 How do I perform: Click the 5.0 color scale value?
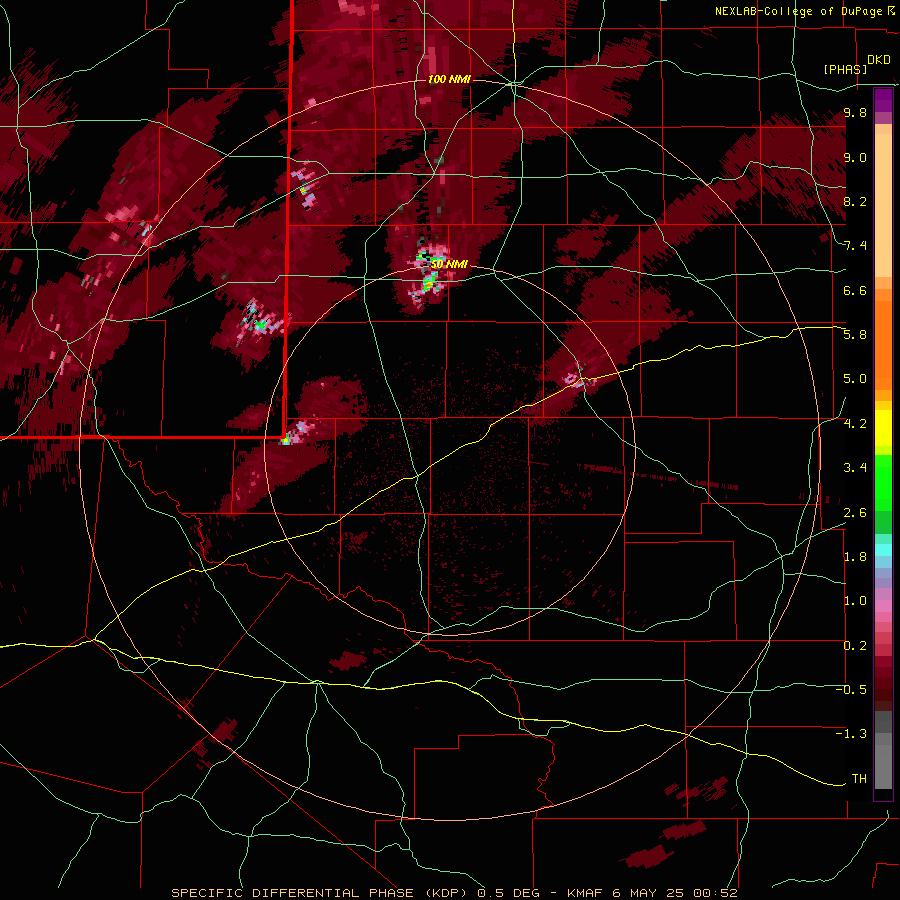pyautogui.click(x=855, y=379)
